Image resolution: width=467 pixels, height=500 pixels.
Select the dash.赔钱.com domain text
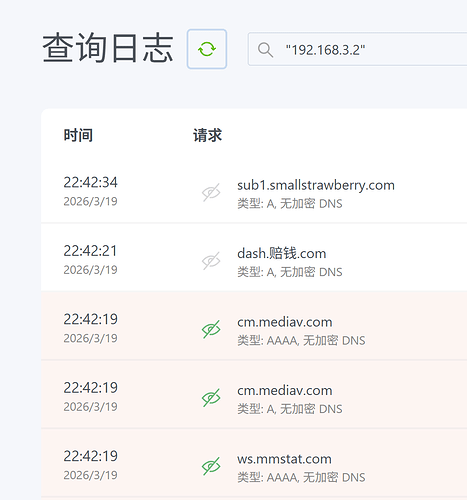pyautogui.click(x=282, y=254)
